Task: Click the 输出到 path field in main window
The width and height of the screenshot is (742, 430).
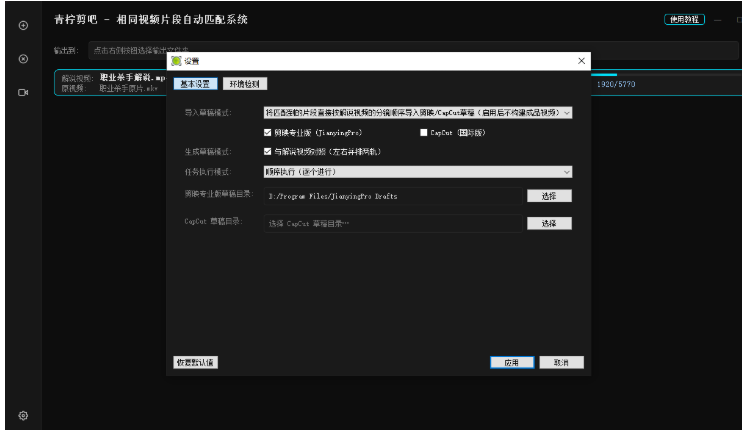Action: click(x=413, y=51)
